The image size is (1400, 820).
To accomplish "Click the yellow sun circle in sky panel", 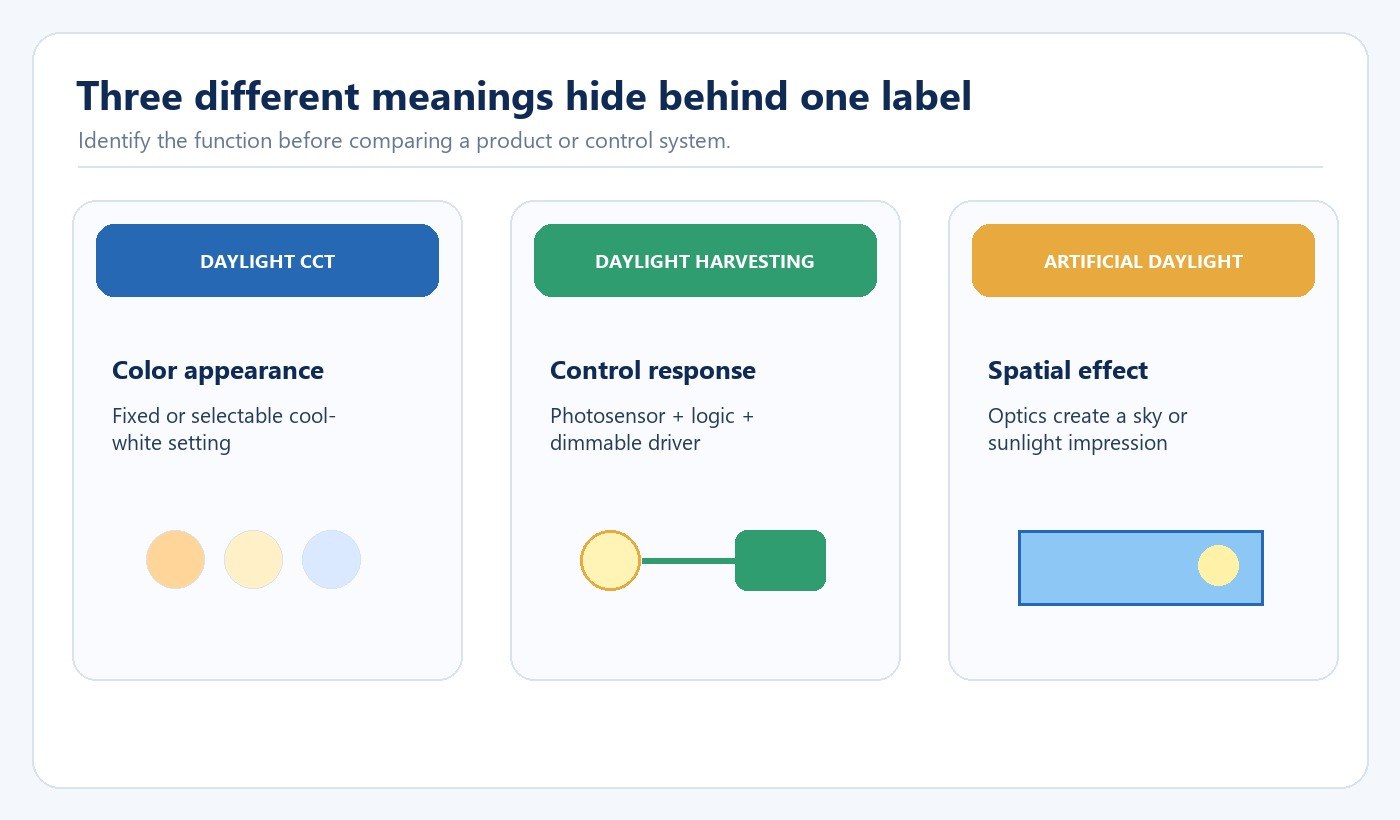I will pyautogui.click(x=1218, y=566).
